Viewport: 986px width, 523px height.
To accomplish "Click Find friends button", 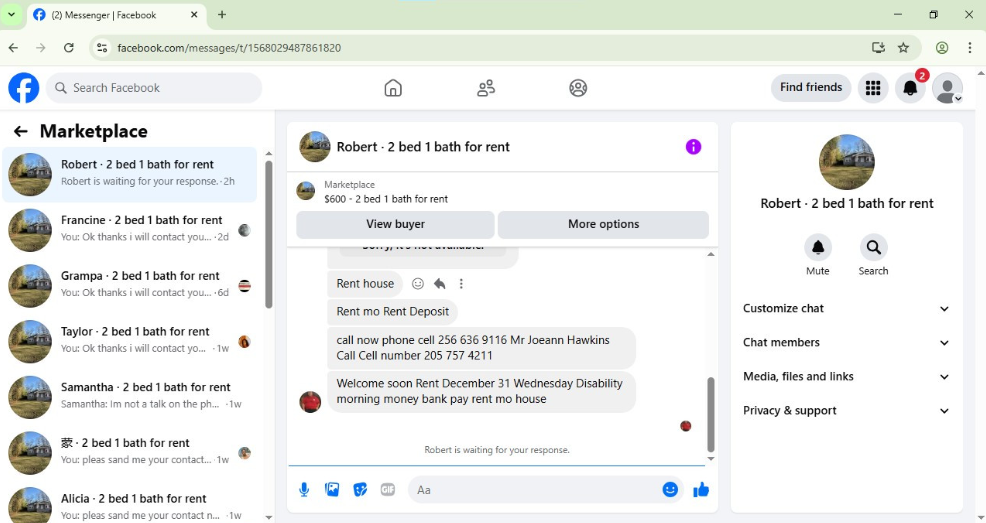I will coord(811,87).
